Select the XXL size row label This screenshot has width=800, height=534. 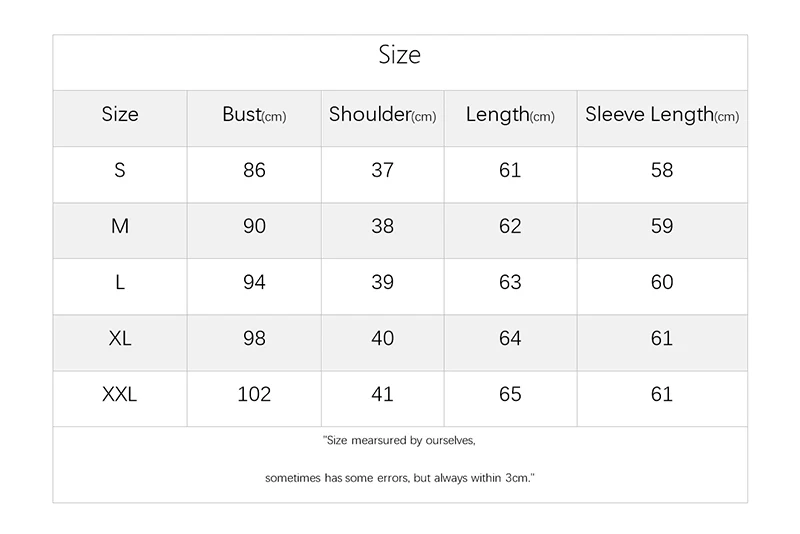pyautogui.click(x=120, y=394)
